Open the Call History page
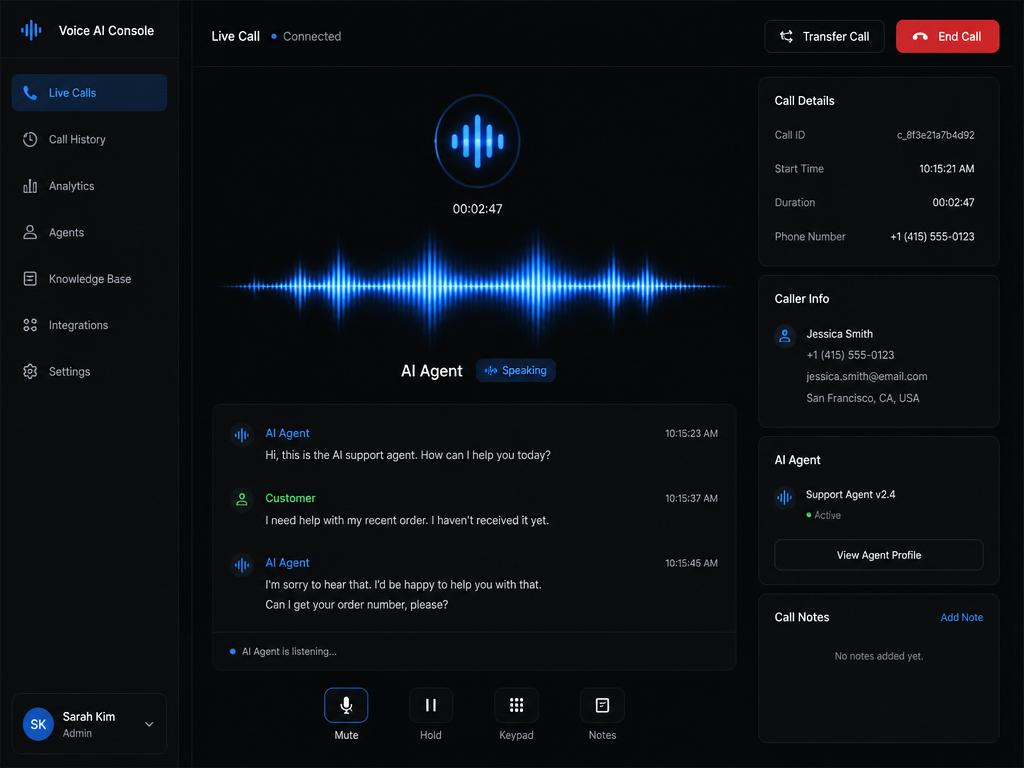The width and height of the screenshot is (1024, 768). pyautogui.click(x=89, y=139)
